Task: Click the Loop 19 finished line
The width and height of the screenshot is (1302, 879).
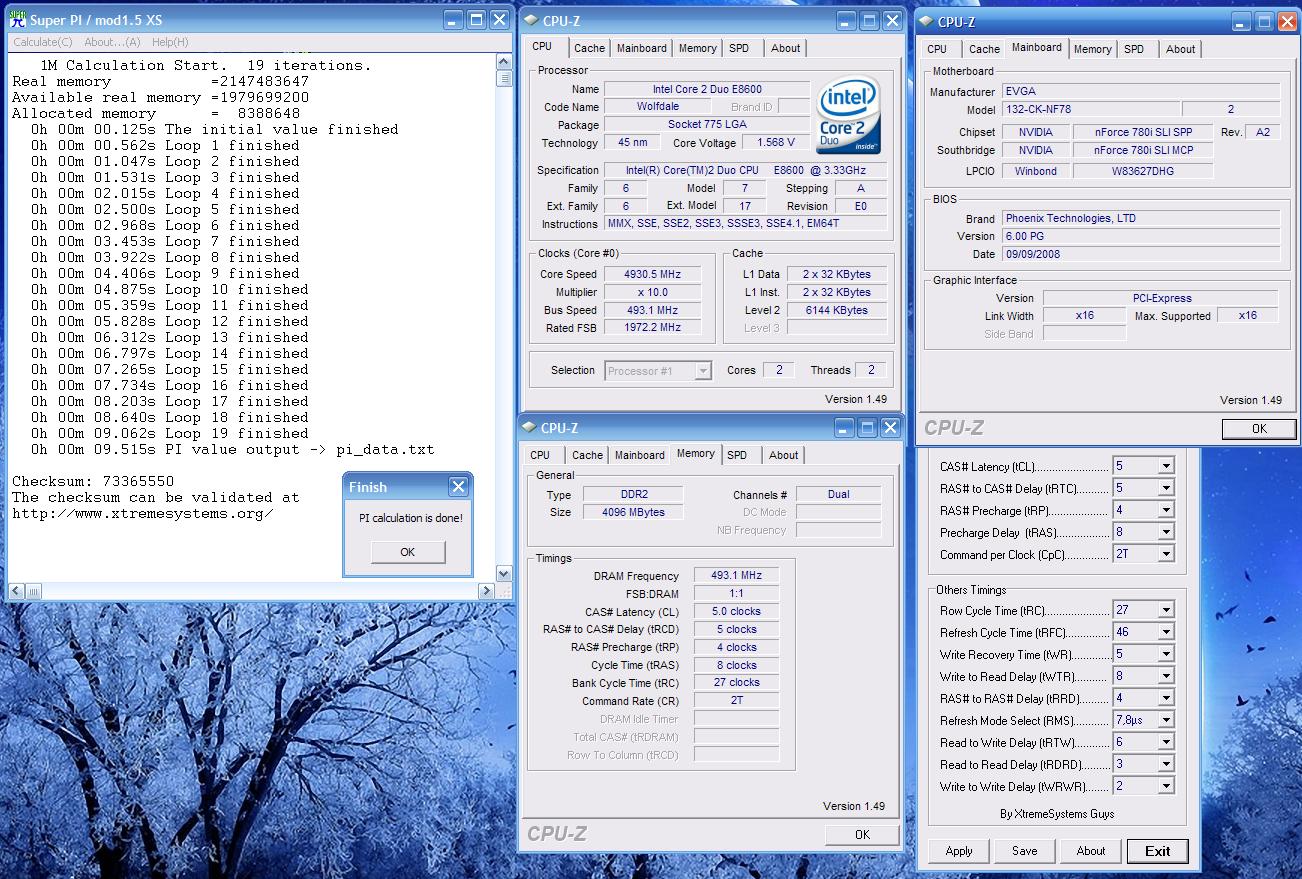Action: point(169,433)
